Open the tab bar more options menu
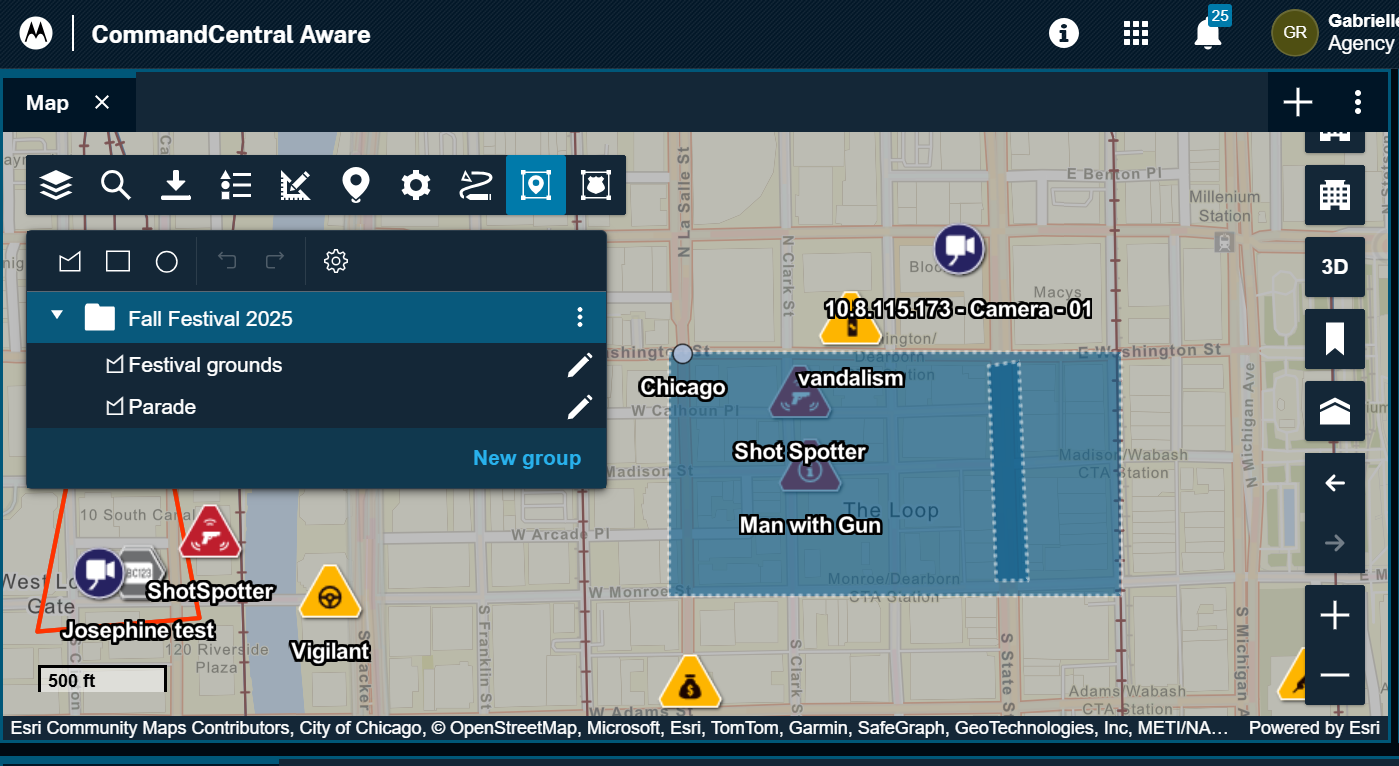 (1358, 102)
